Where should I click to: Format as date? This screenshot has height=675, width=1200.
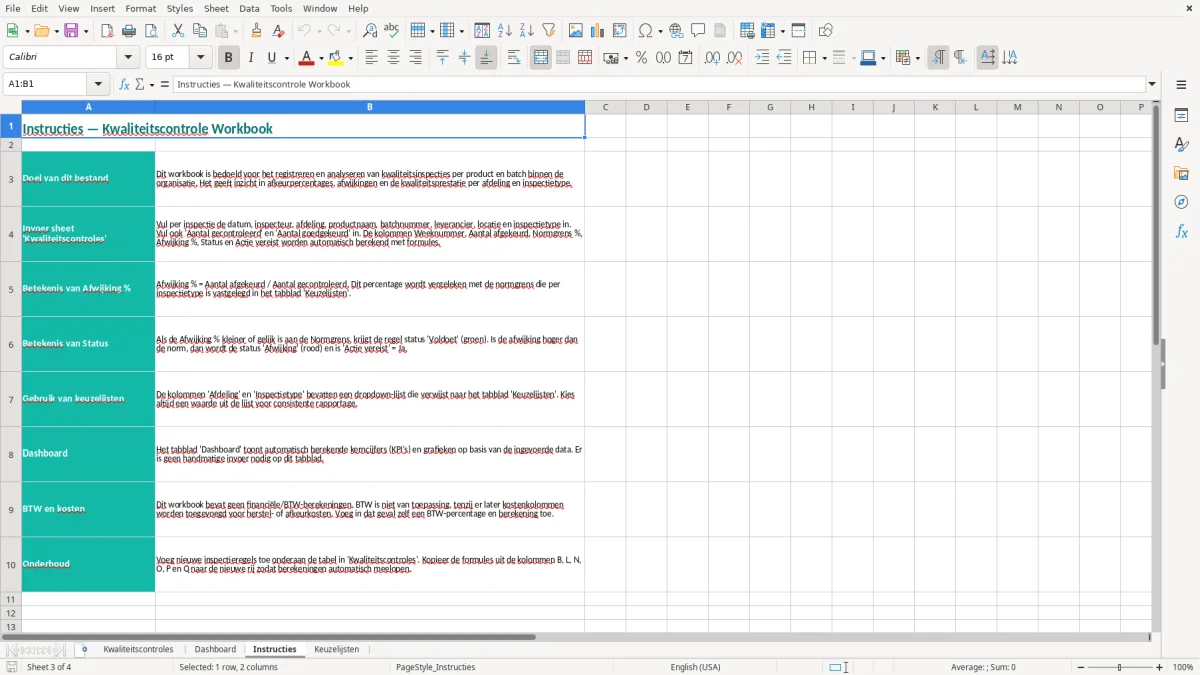click(685, 58)
